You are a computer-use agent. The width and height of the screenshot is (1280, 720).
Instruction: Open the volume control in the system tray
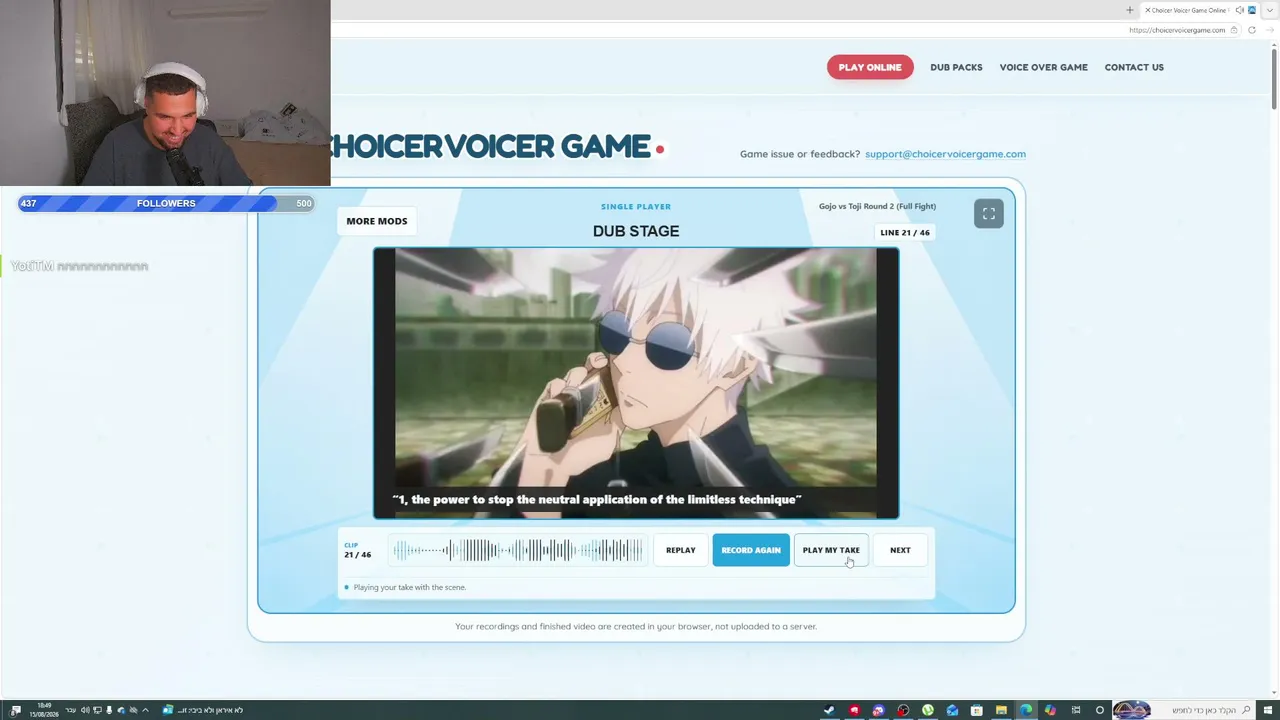click(x=85, y=710)
